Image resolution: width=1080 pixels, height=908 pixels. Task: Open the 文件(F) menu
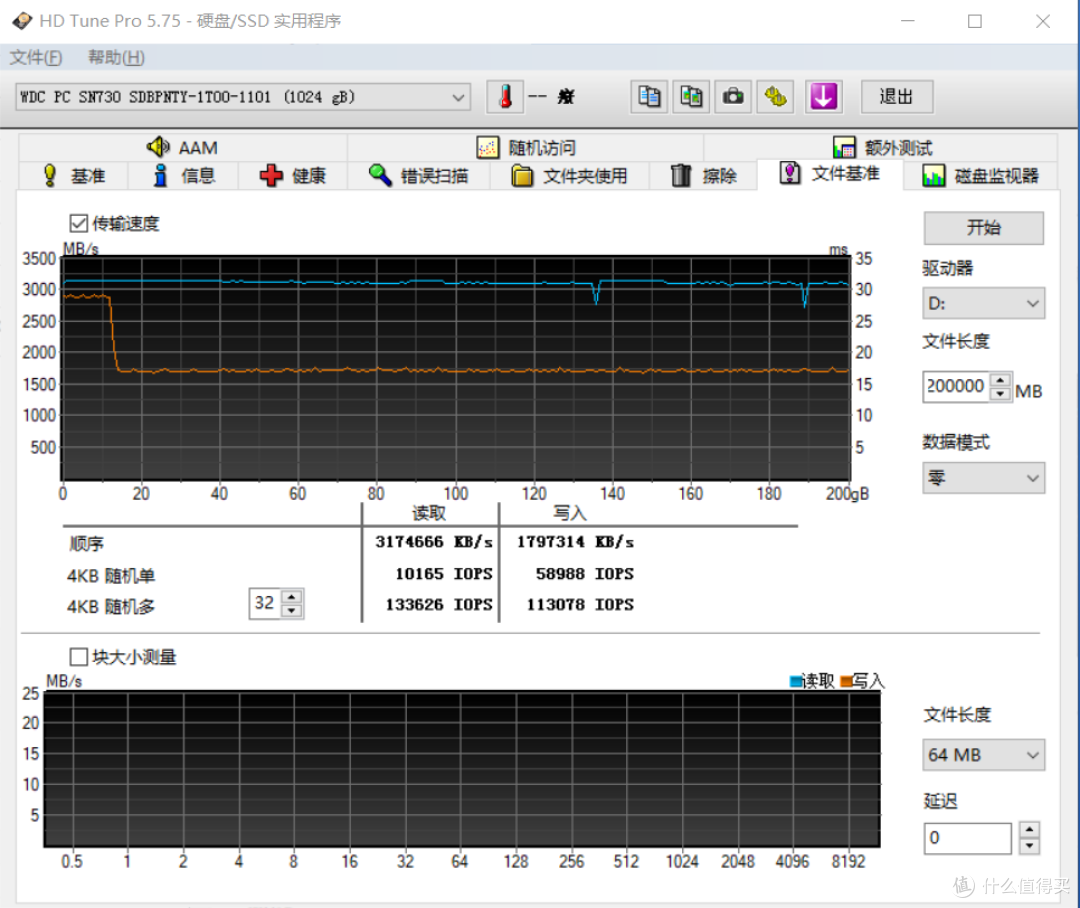click(36, 57)
